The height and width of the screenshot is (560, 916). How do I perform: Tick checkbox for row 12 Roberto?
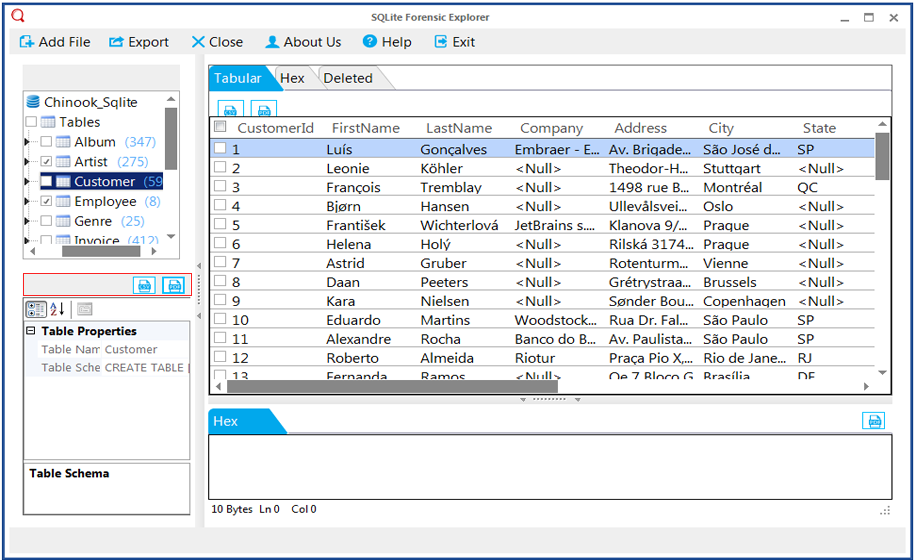point(220,357)
